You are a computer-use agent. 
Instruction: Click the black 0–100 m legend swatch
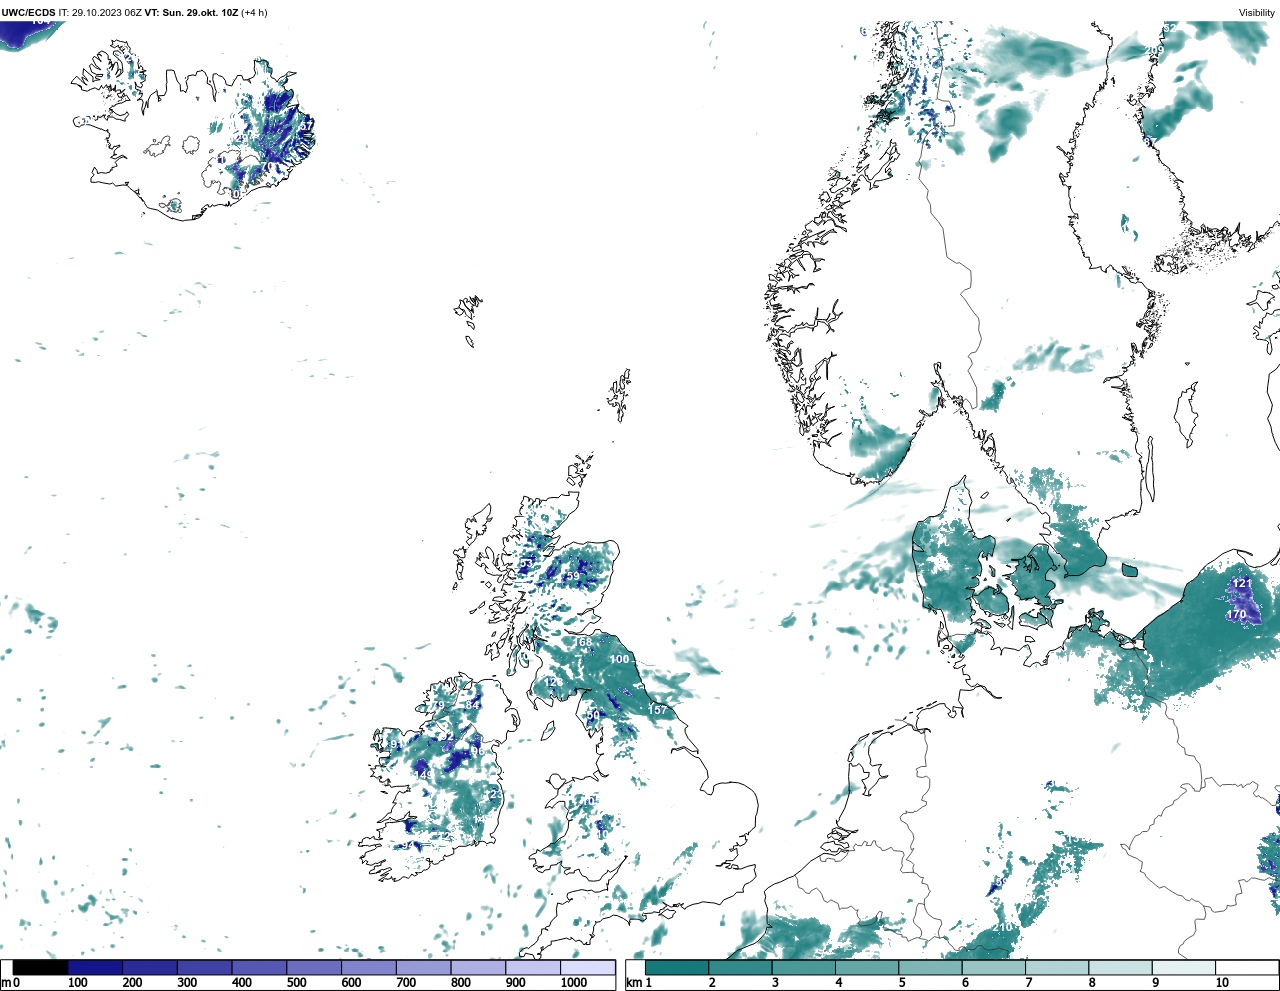click(41, 967)
